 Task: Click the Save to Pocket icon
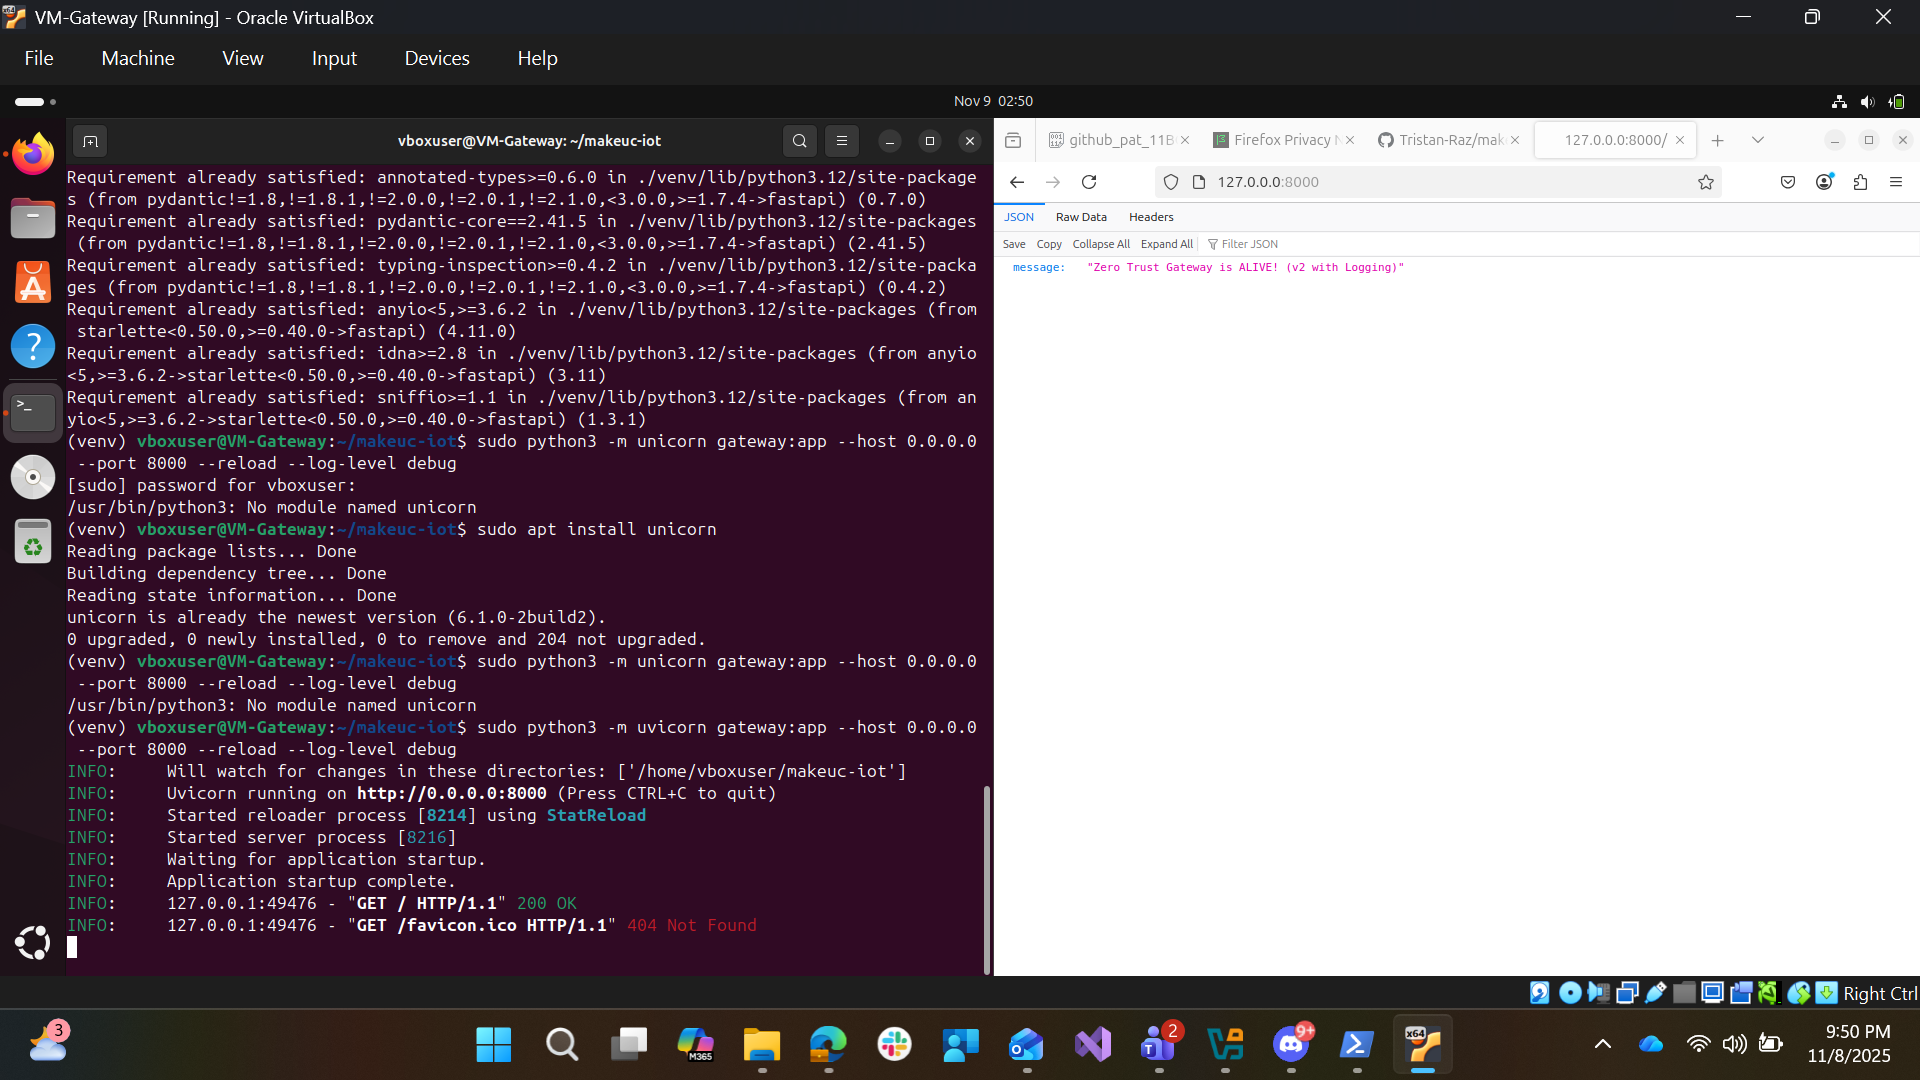click(x=1788, y=182)
